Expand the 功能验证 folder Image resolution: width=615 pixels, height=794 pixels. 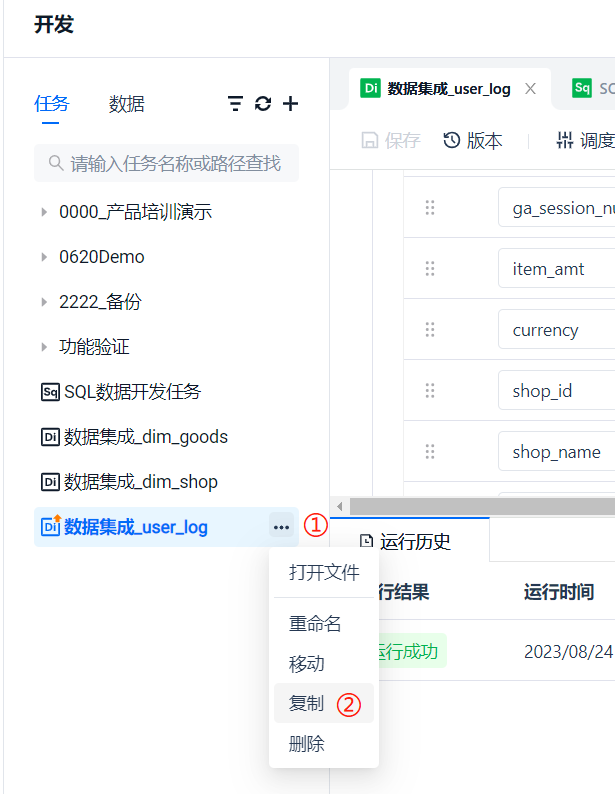pyautogui.click(x=44, y=347)
